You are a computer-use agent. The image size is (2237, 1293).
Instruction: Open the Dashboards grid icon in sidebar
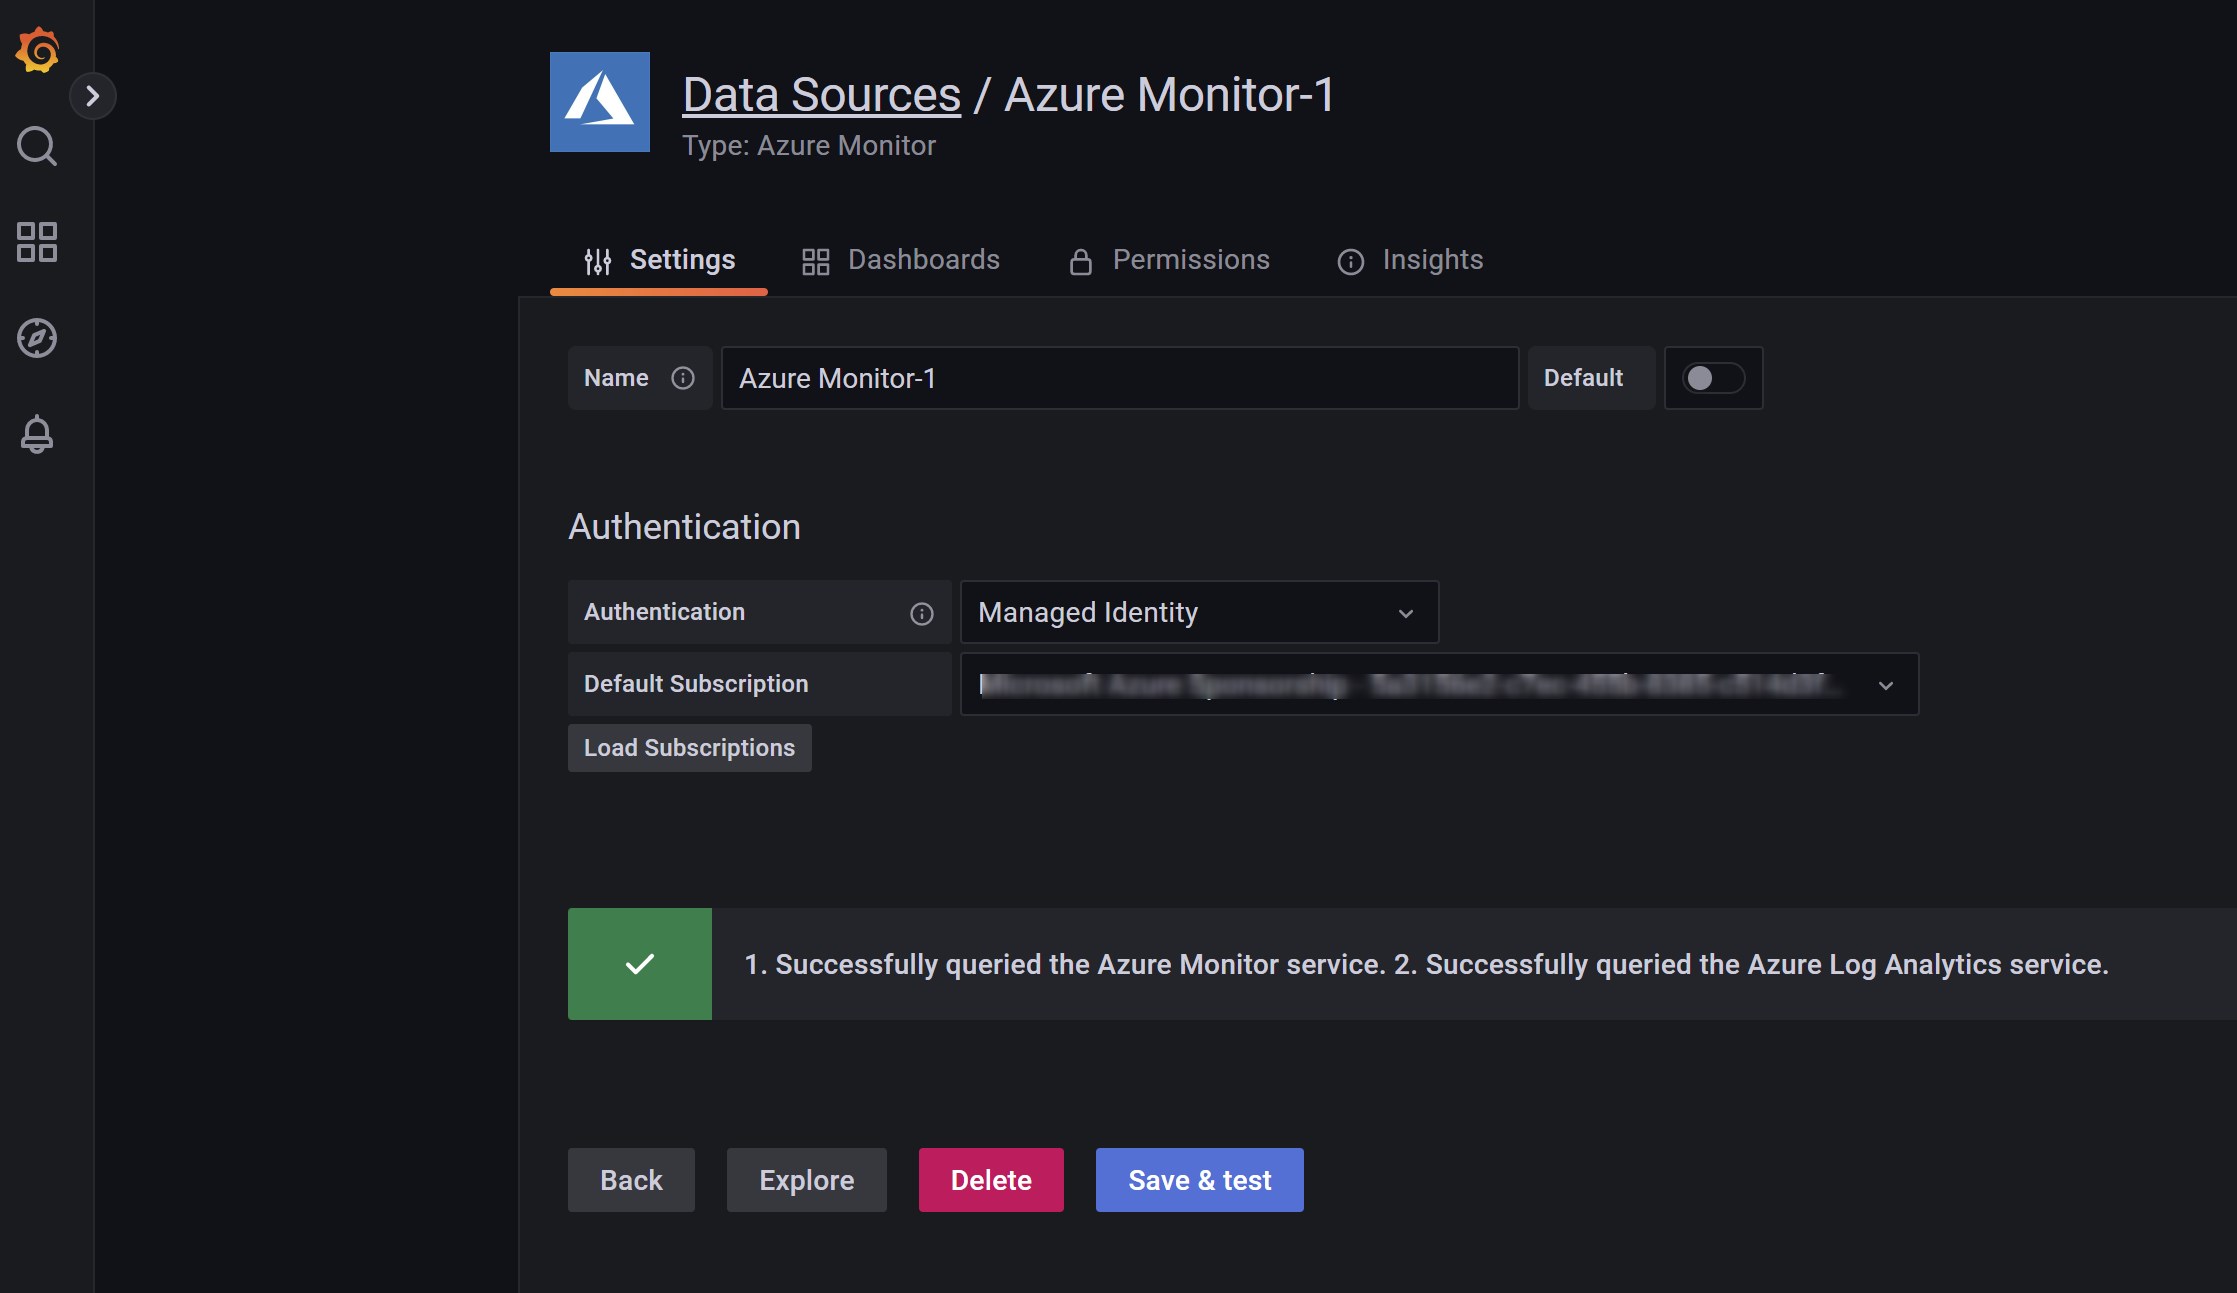(x=37, y=242)
